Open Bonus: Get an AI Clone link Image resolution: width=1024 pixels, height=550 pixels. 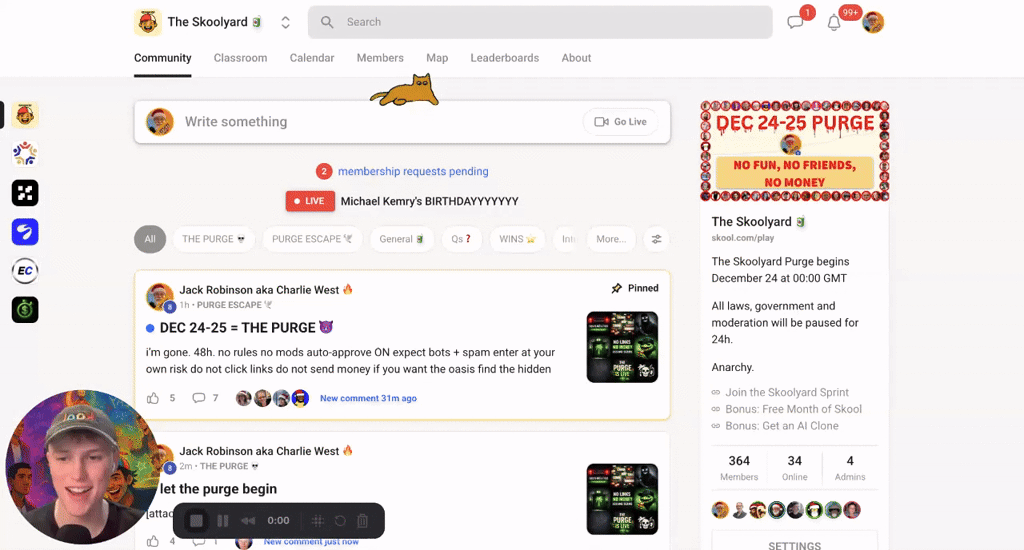[782, 425]
